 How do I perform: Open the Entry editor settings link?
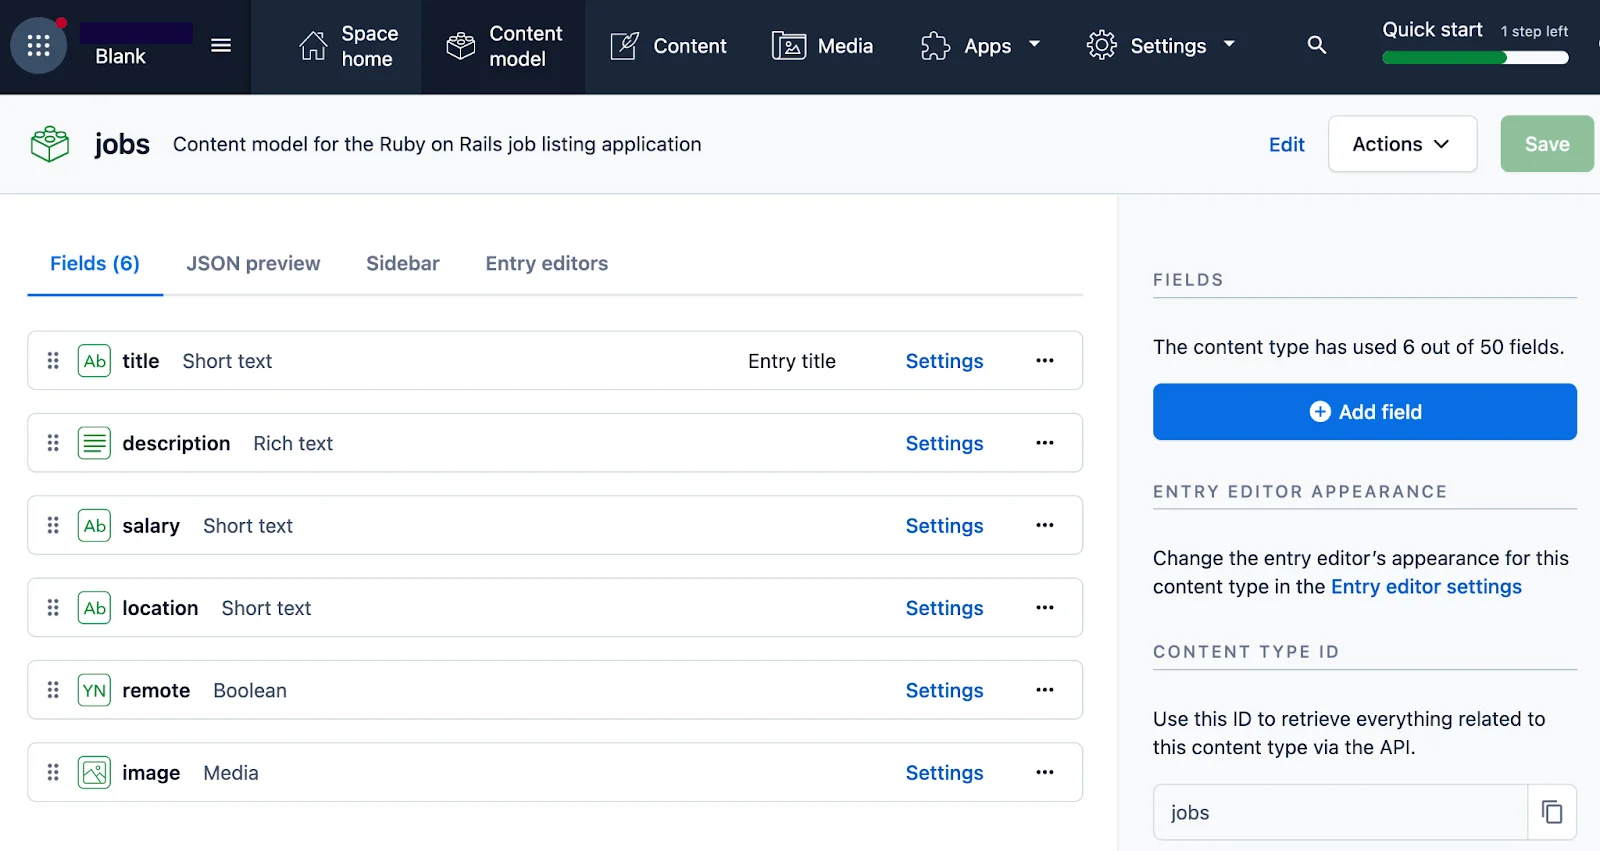pyautogui.click(x=1426, y=587)
